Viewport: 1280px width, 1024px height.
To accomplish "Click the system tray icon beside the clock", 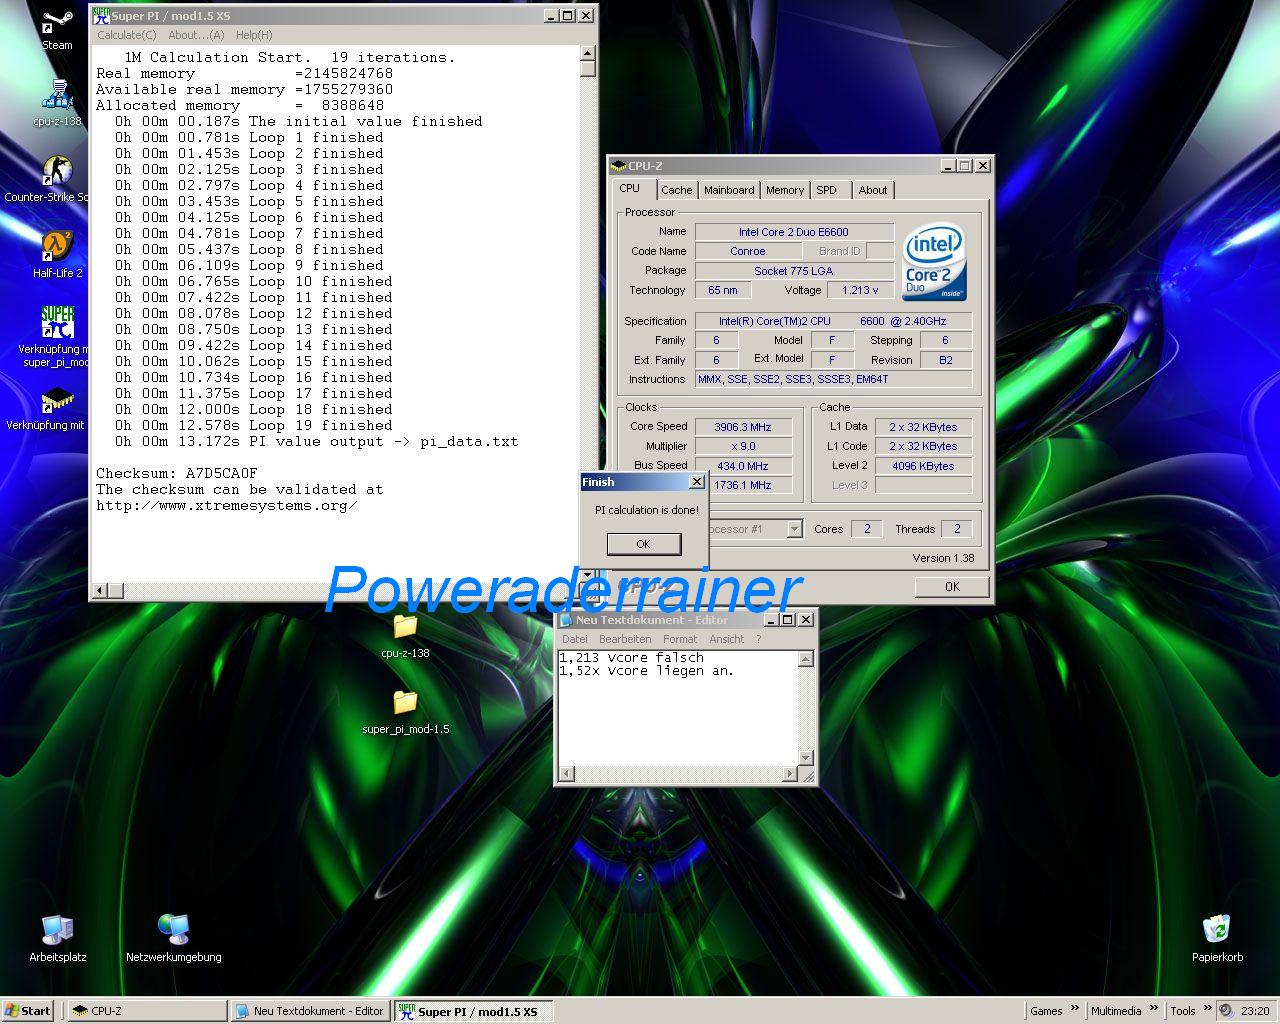I will (x=1227, y=1011).
